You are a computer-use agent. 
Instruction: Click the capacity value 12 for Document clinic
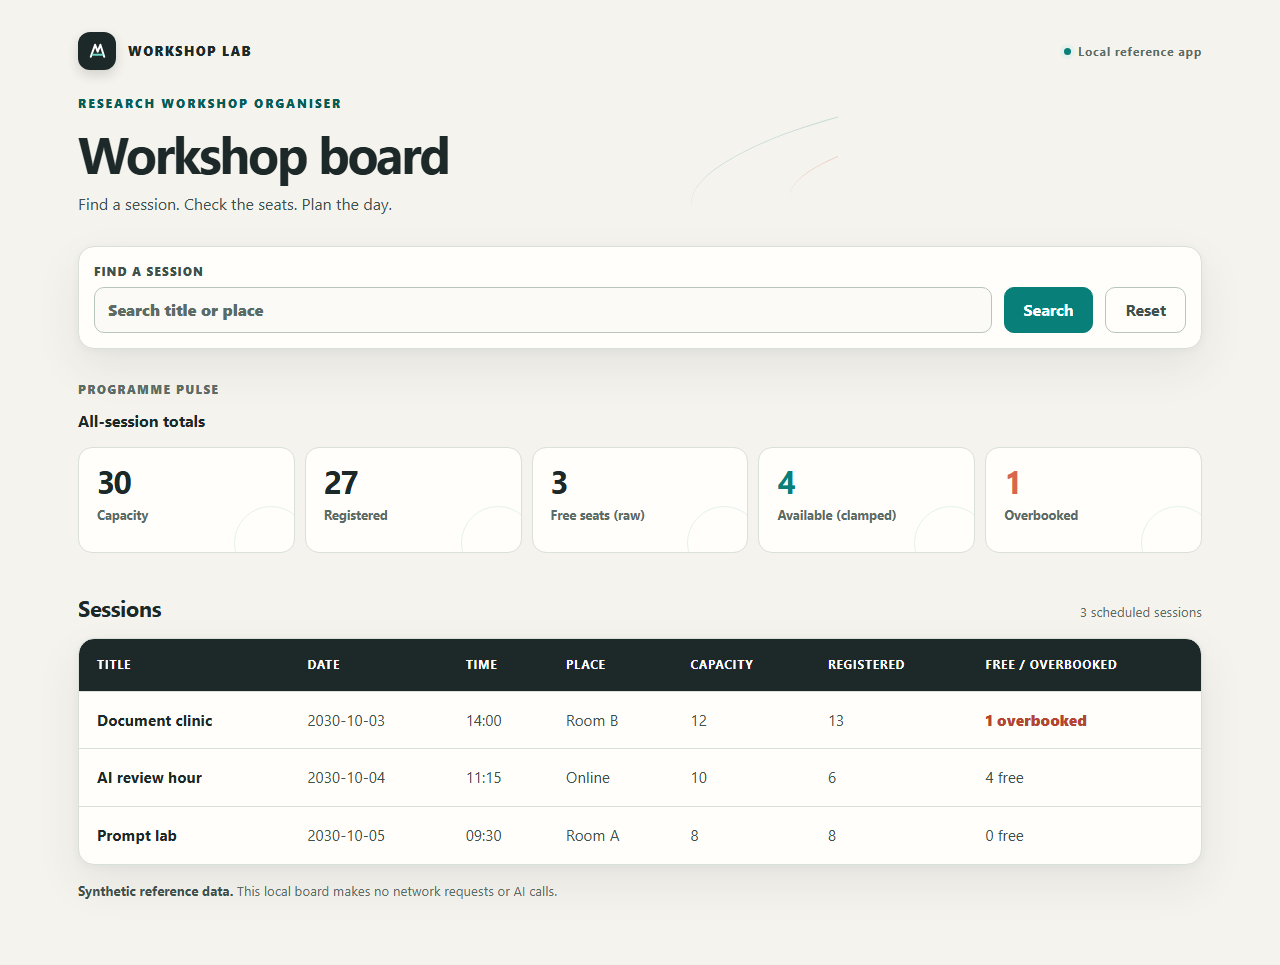(x=699, y=721)
